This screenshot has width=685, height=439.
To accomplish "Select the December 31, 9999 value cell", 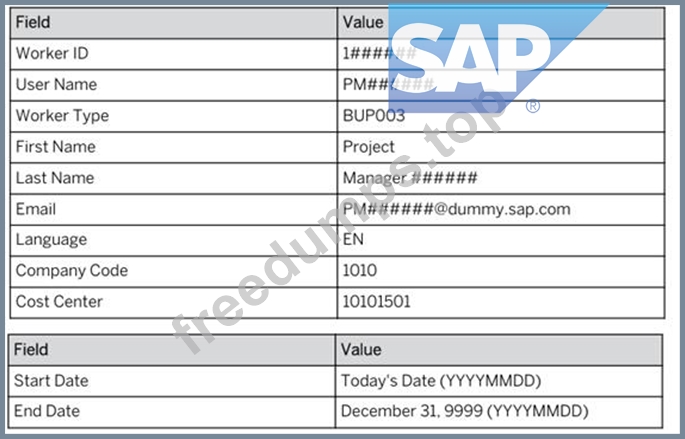I will [499, 412].
